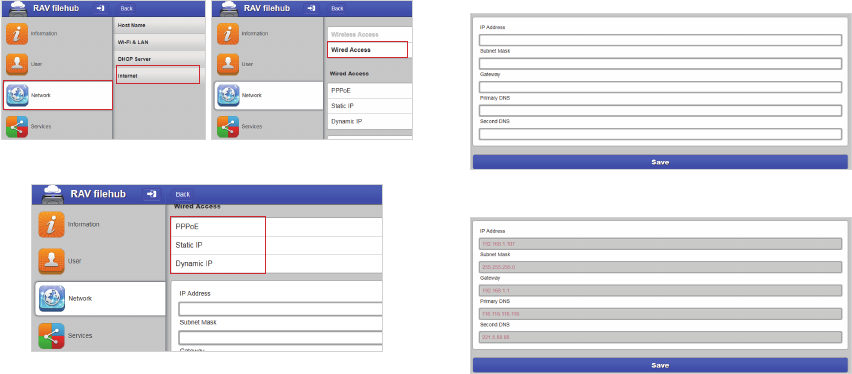Select Static IP in the Wireless Access window
Viewport: 852px width, 374px height.
370,106
